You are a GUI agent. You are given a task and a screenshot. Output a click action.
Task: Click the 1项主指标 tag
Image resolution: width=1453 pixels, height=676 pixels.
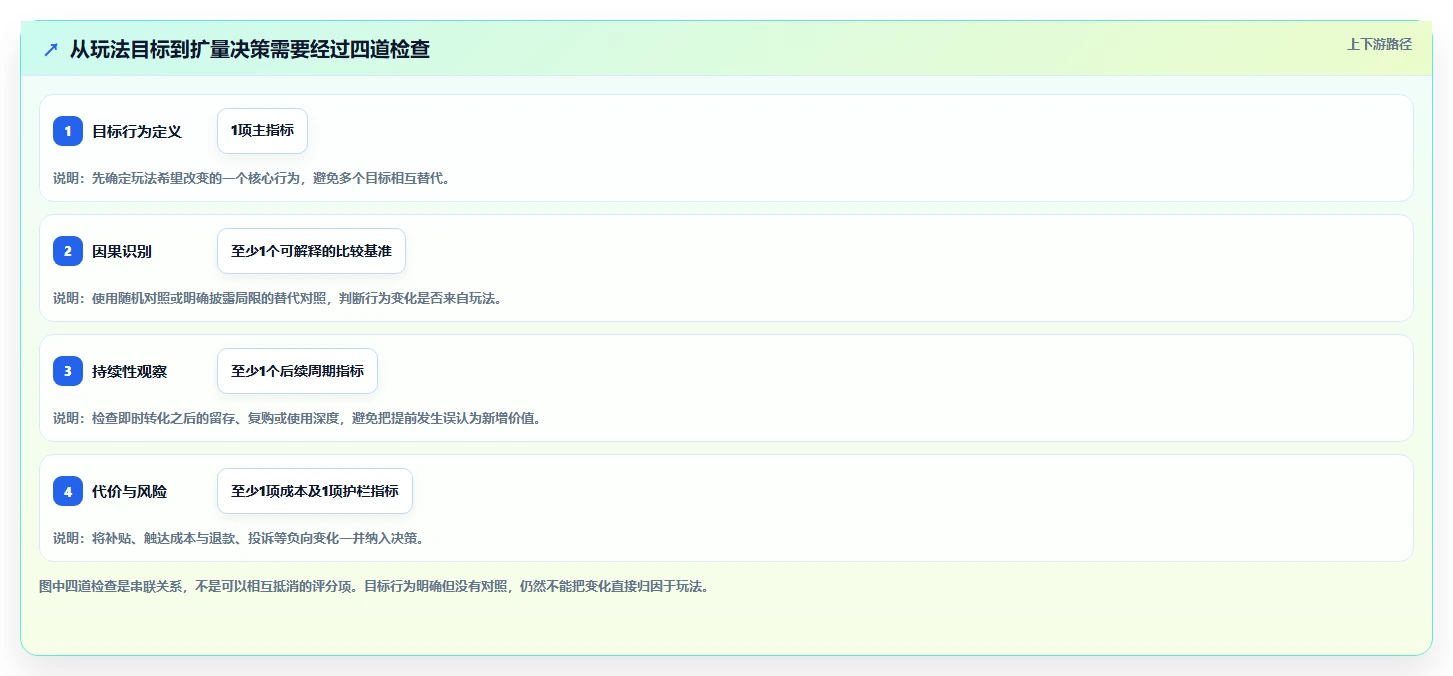coord(262,131)
